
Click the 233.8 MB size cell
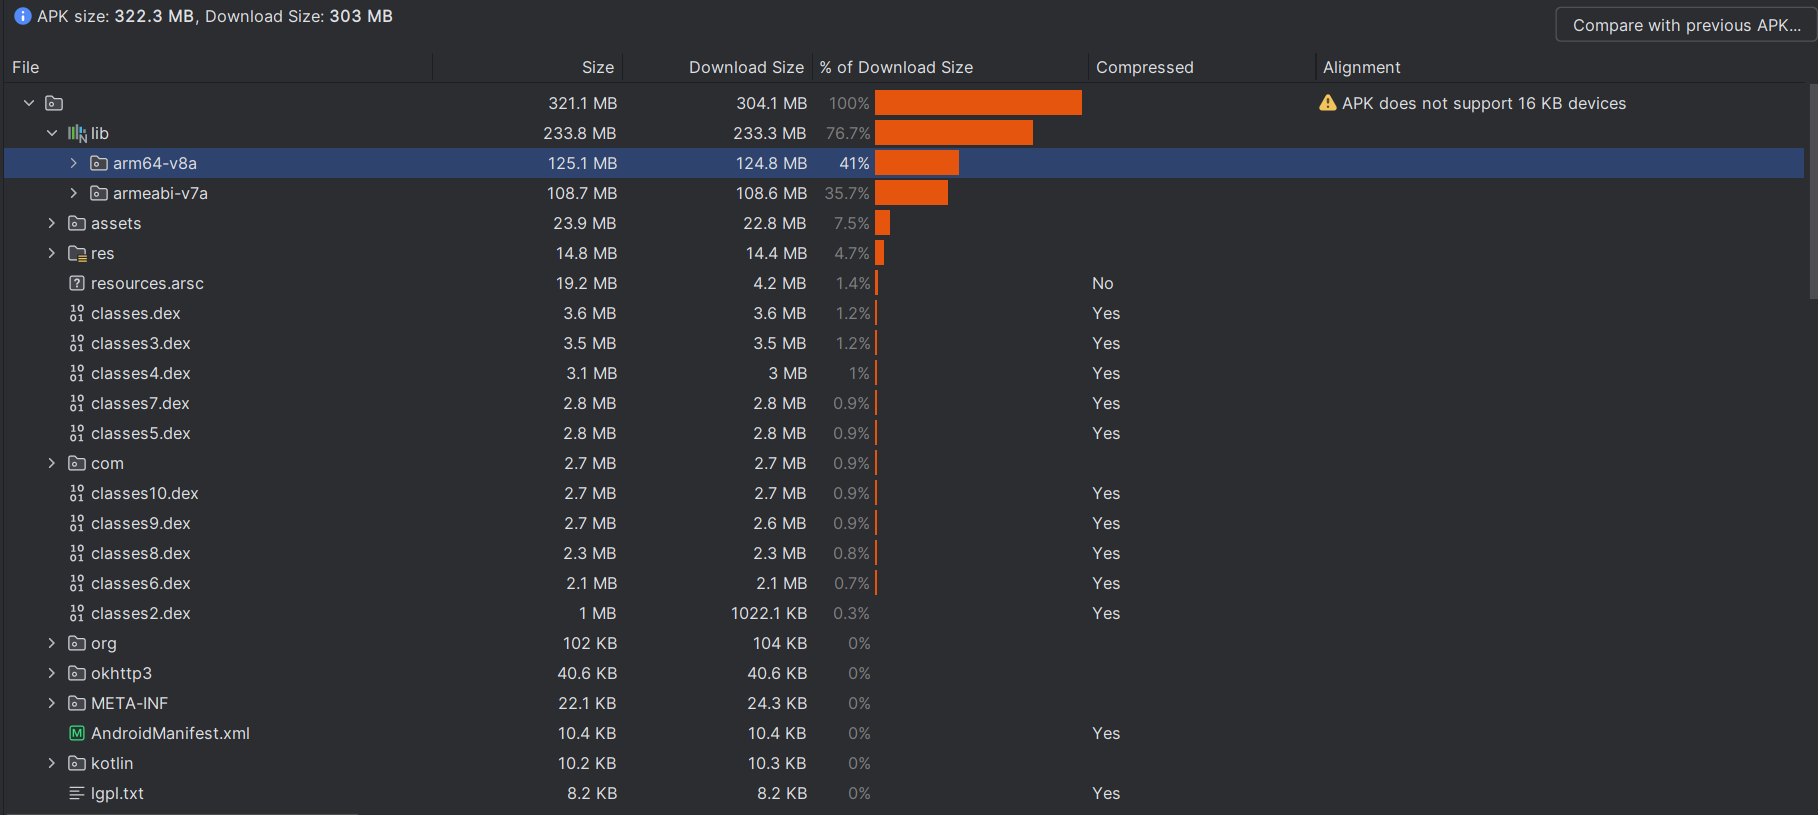[580, 133]
